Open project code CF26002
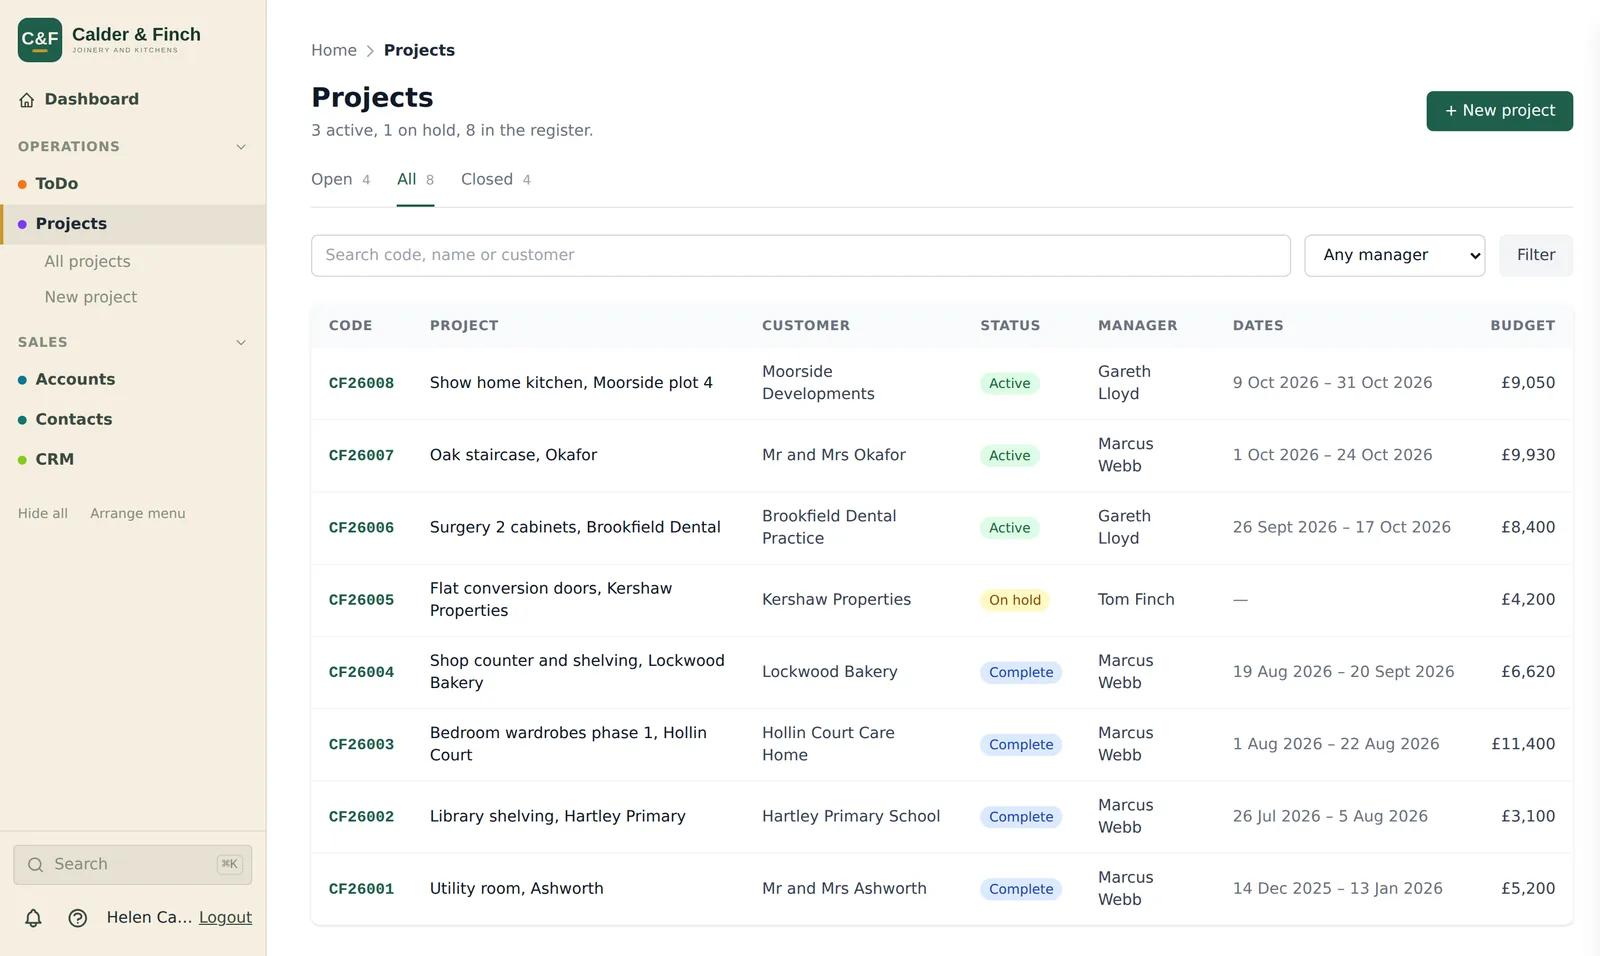 361,817
